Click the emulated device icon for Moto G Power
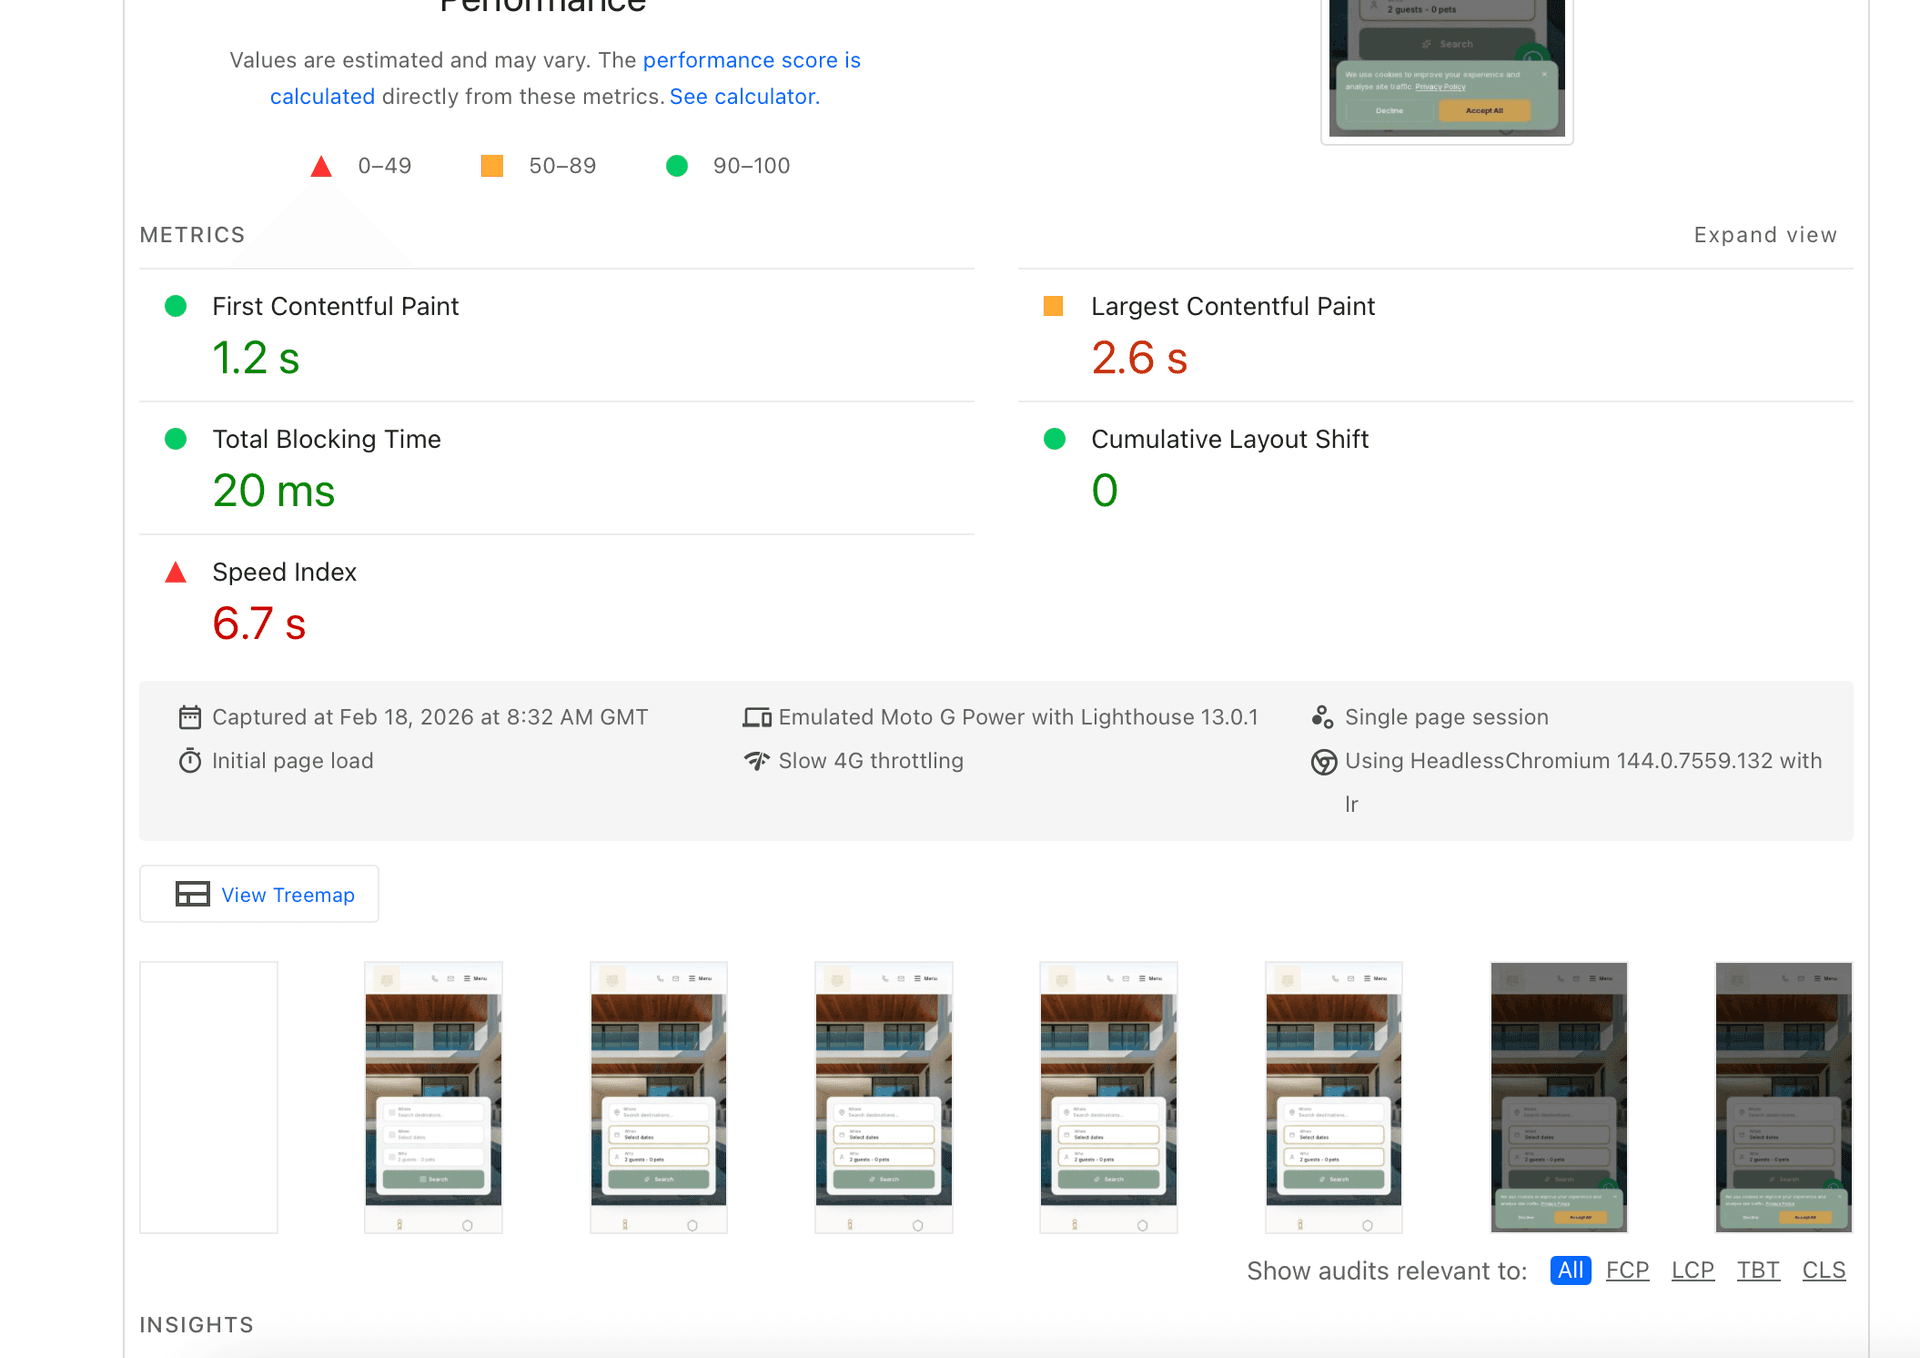 coord(757,717)
